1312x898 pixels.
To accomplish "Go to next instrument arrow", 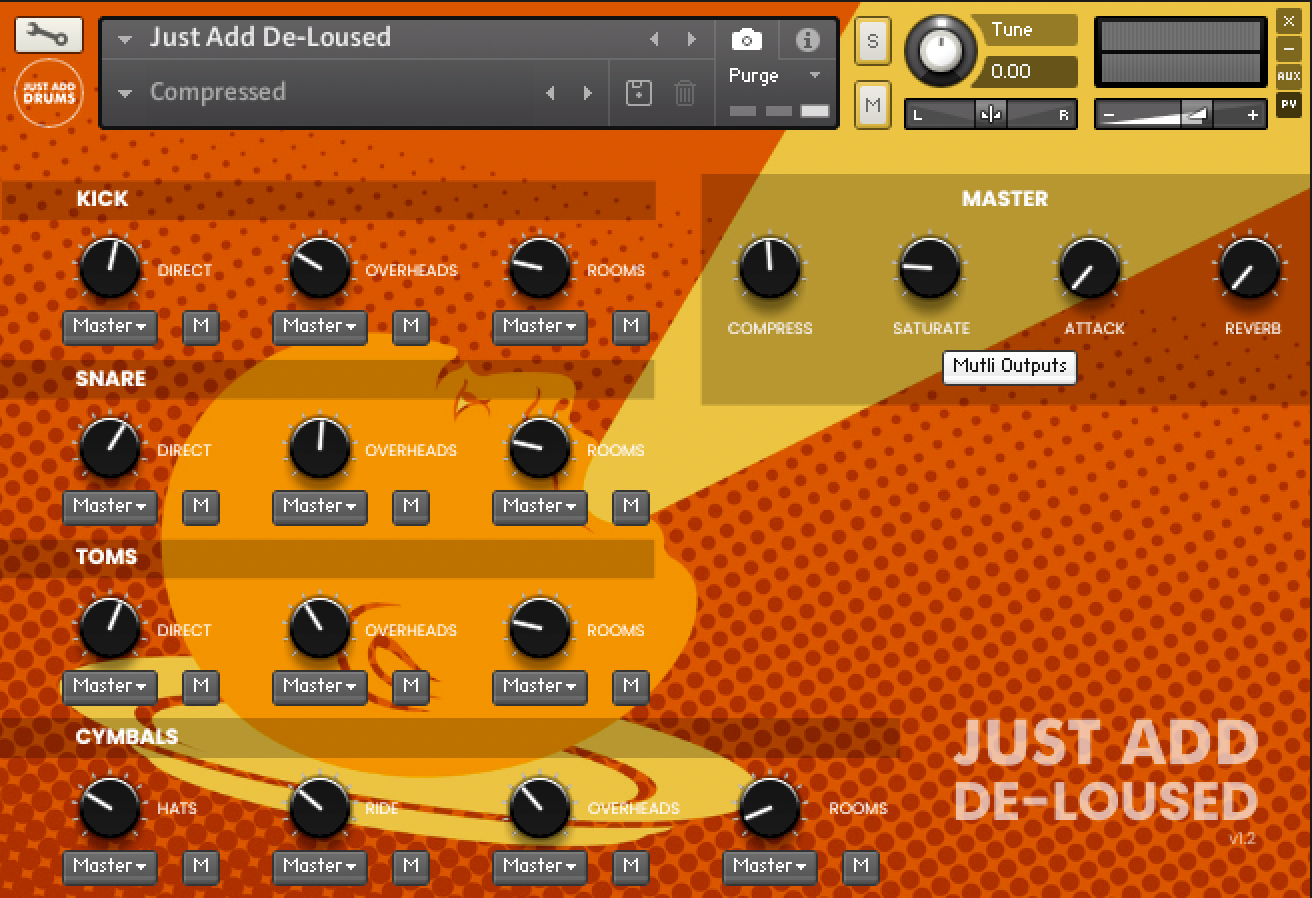I will [x=691, y=39].
